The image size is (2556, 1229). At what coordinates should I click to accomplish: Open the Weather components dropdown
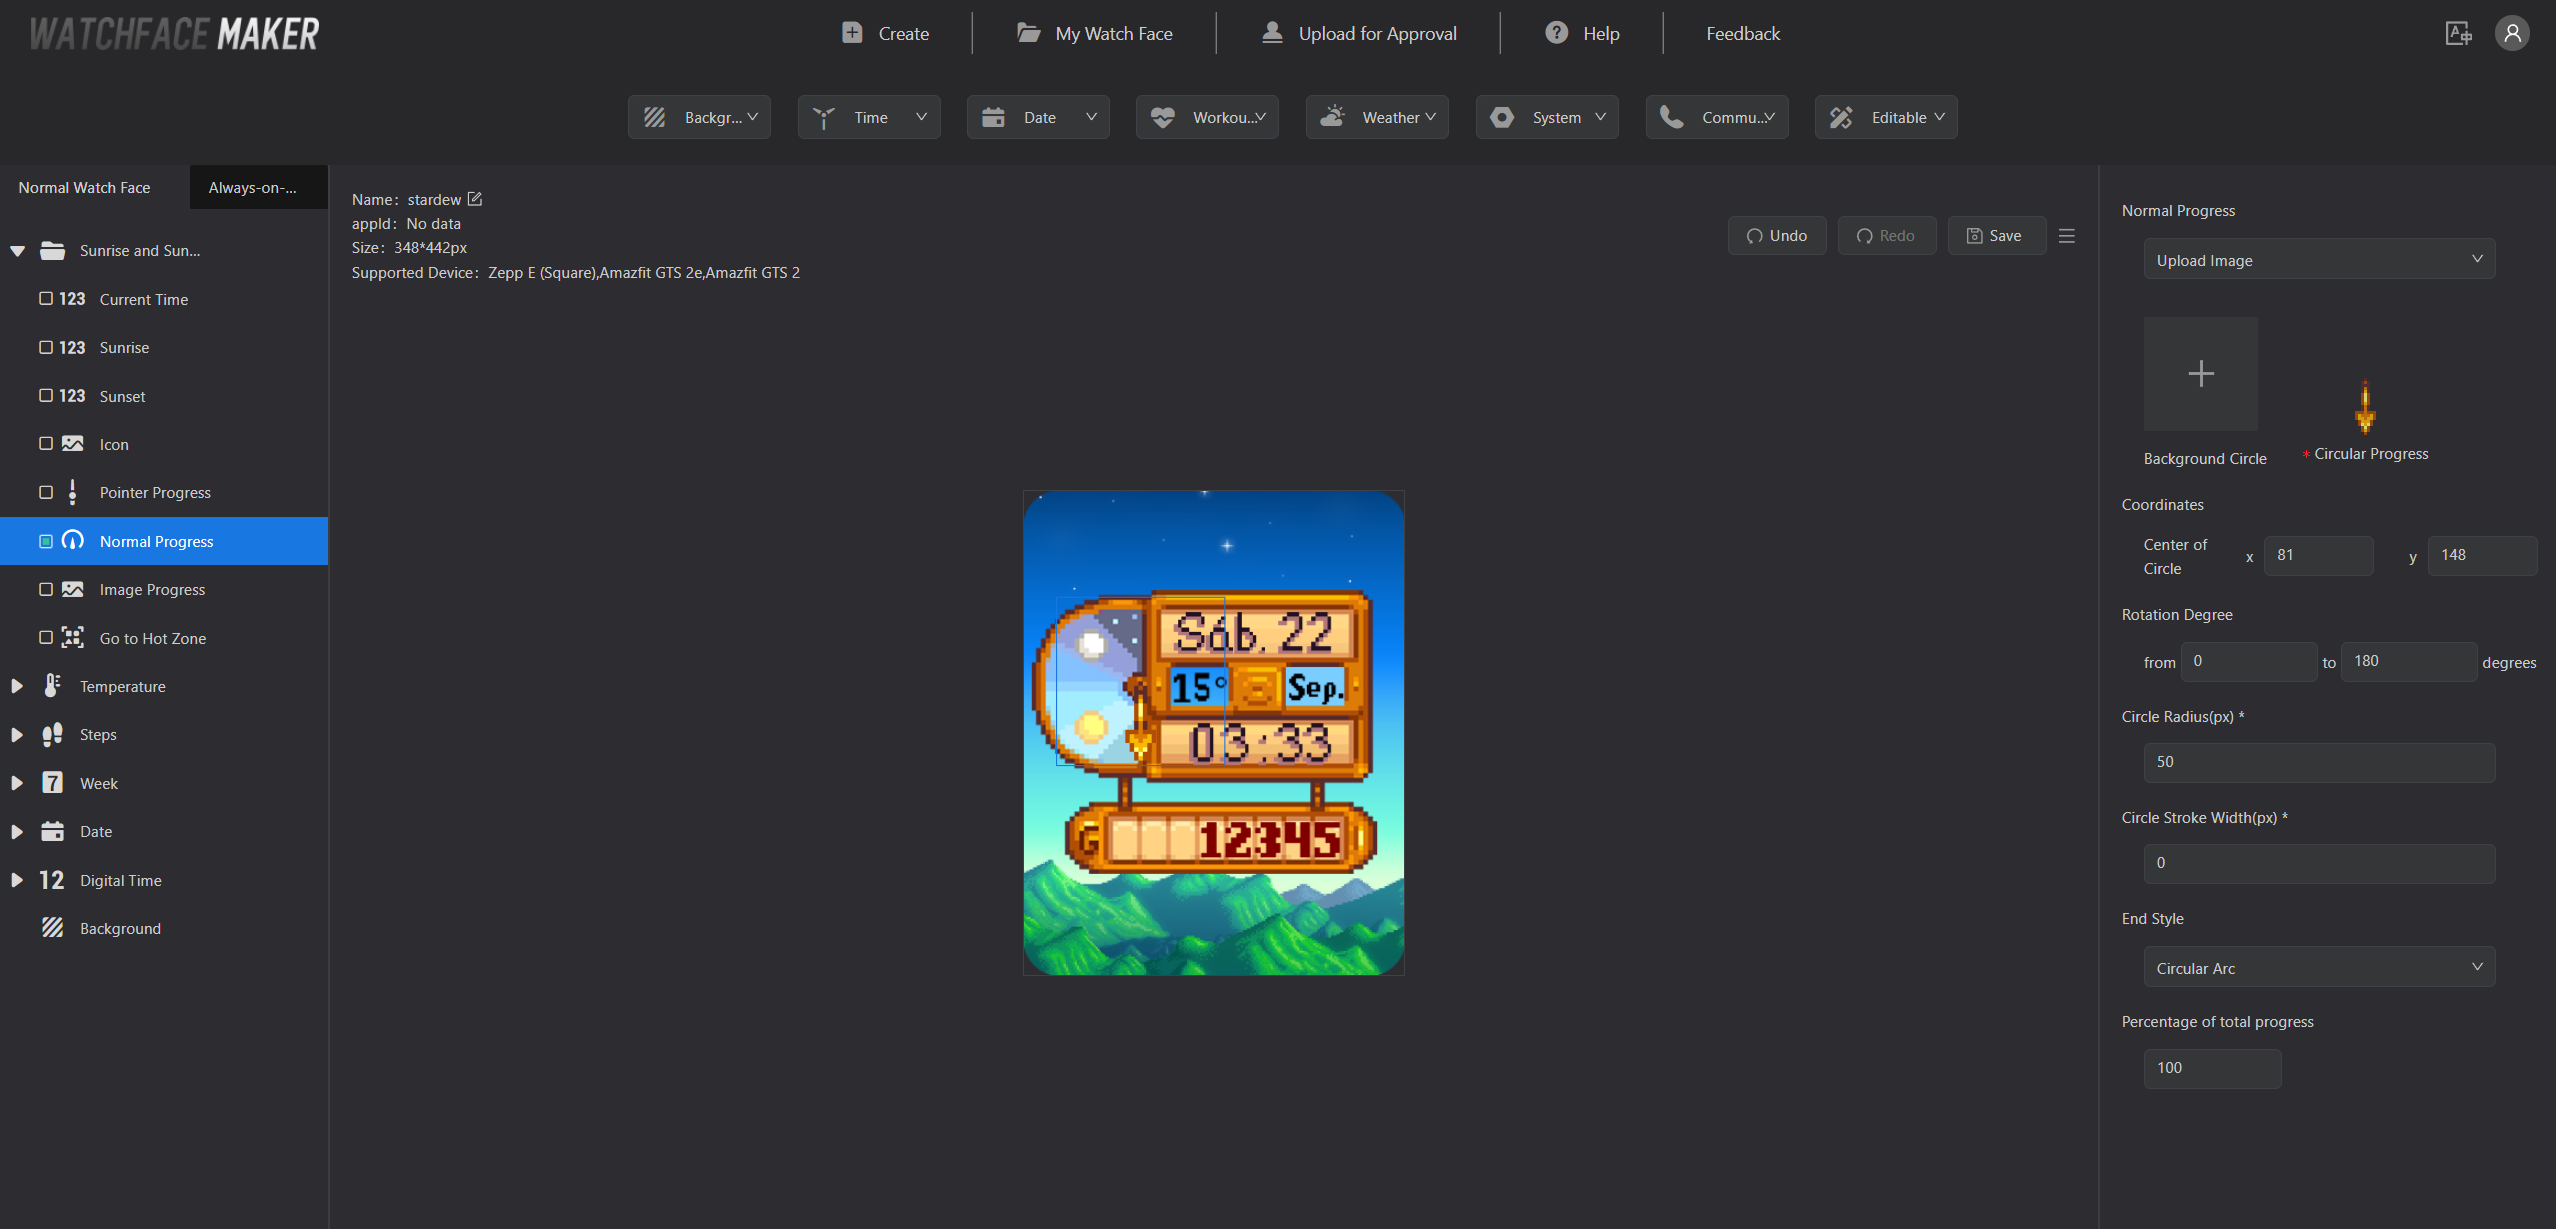(1377, 117)
